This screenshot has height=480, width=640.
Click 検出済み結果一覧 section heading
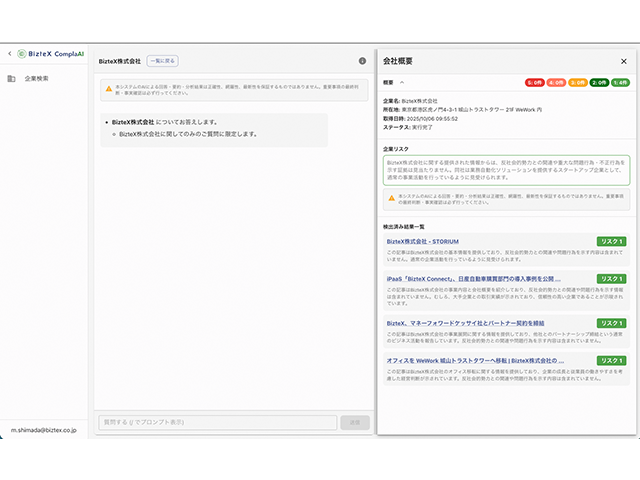[x=404, y=227]
